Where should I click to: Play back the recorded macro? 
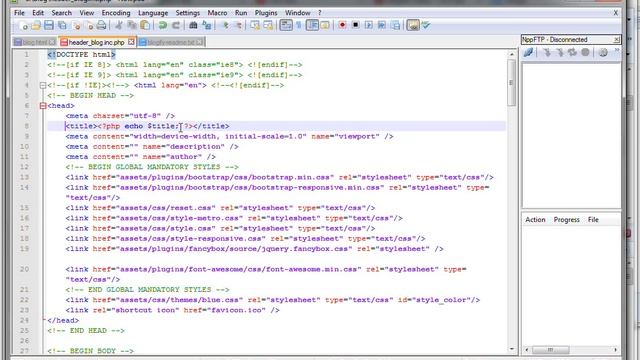point(369,25)
